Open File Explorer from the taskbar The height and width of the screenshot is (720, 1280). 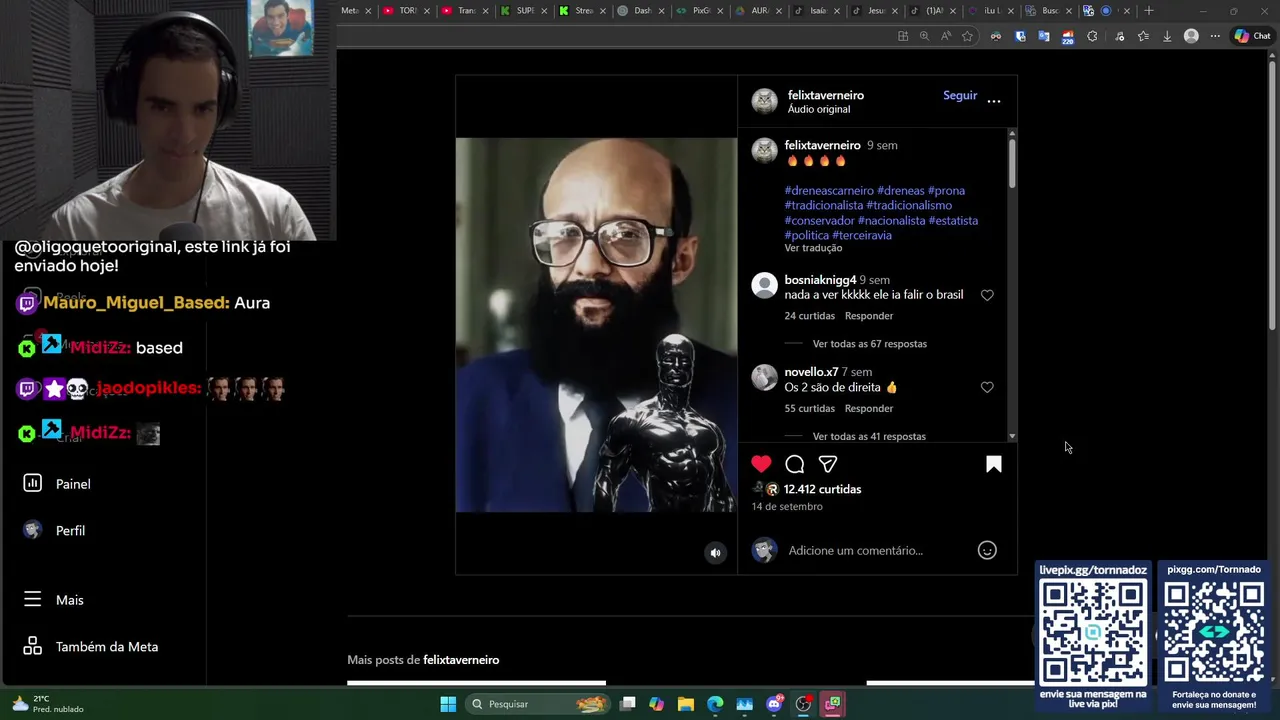(x=686, y=704)
